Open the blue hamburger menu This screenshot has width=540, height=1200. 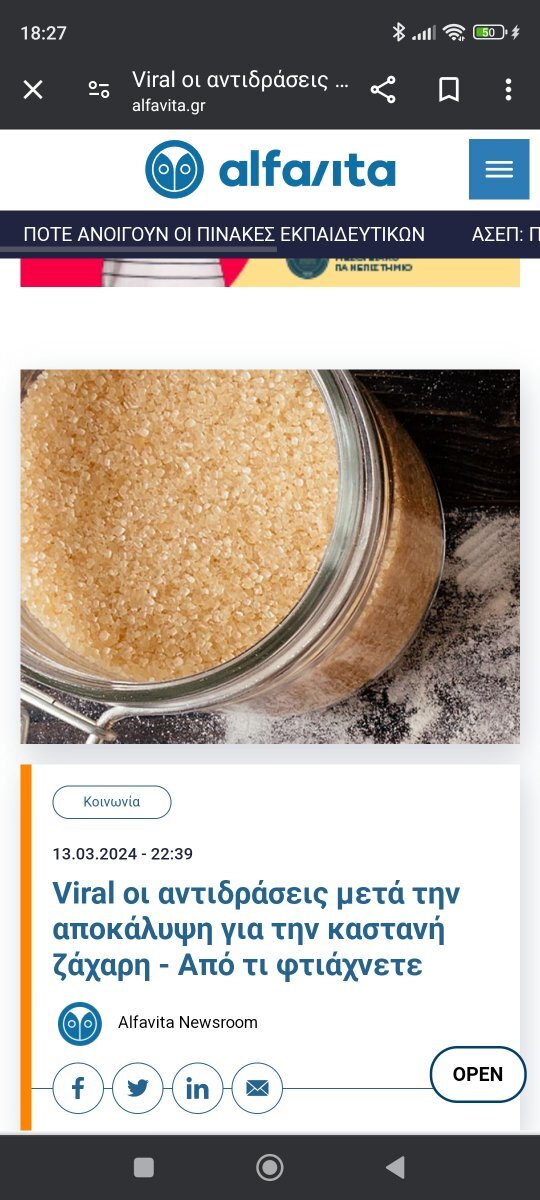pos(499,169)
